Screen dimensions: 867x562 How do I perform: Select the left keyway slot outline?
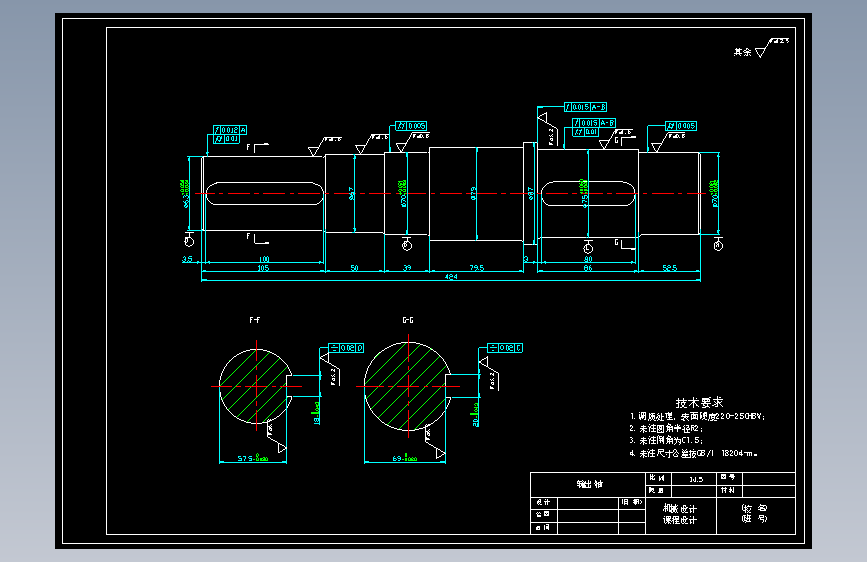(264, 194)
